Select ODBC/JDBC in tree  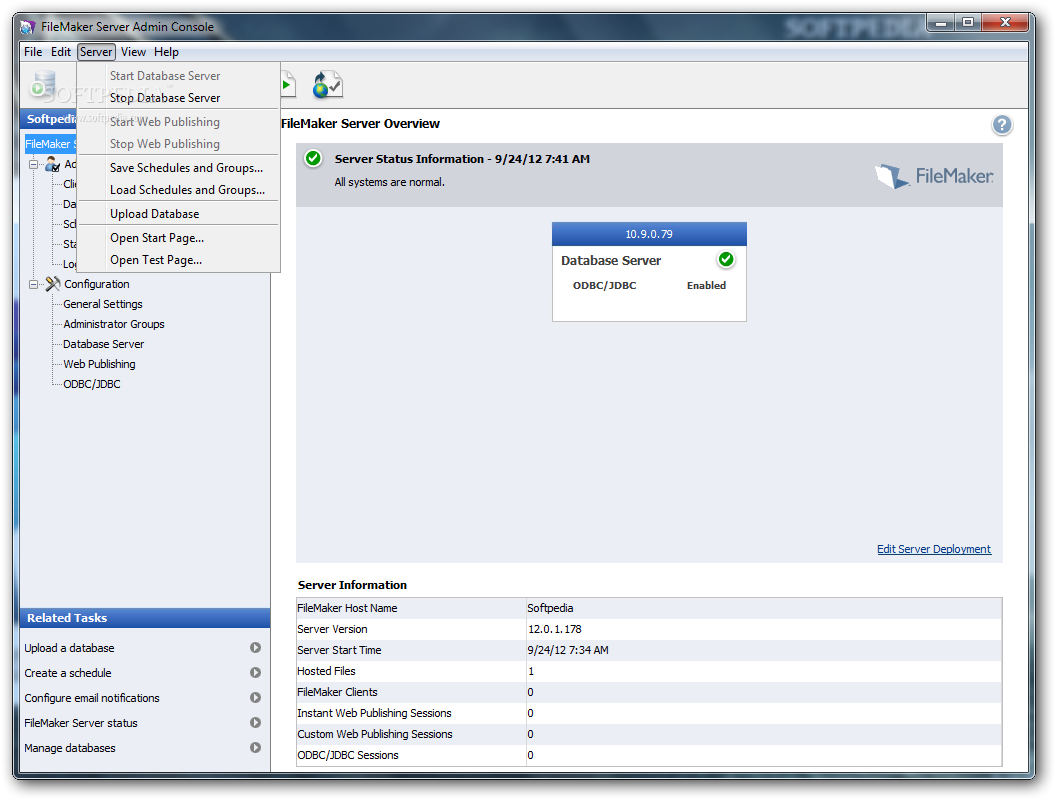(x=92, y=384)
